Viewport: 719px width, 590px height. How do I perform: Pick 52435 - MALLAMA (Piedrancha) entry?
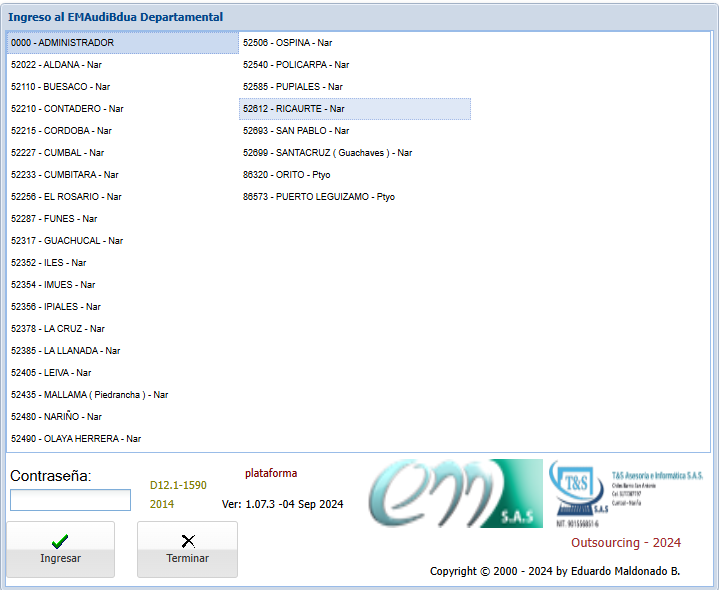(x=90, y=395)
